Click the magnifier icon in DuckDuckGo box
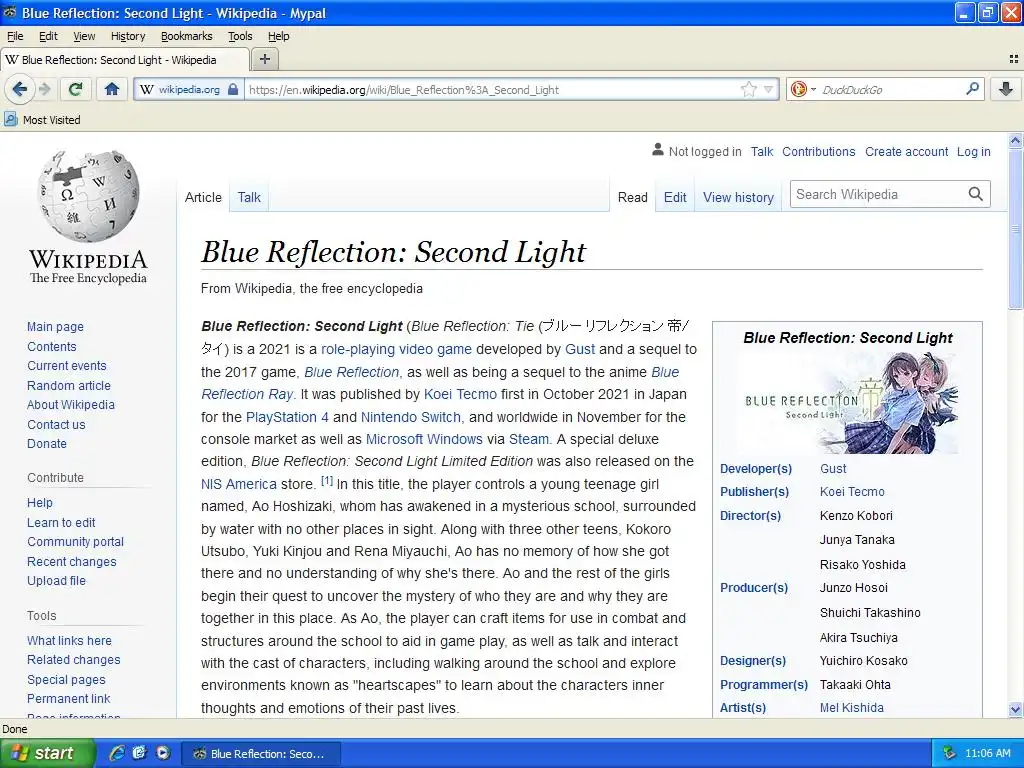 pyautogui.click(x=972, y=89)
